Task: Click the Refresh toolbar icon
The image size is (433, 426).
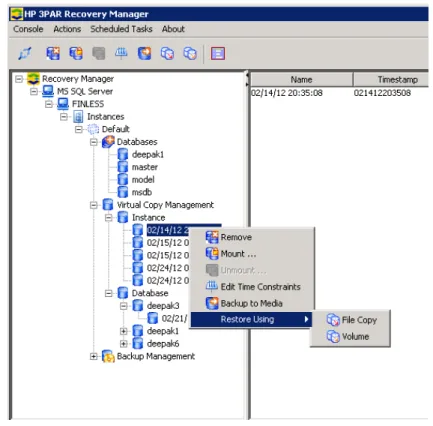Action: pyautogui.click(x=25, y=53)
